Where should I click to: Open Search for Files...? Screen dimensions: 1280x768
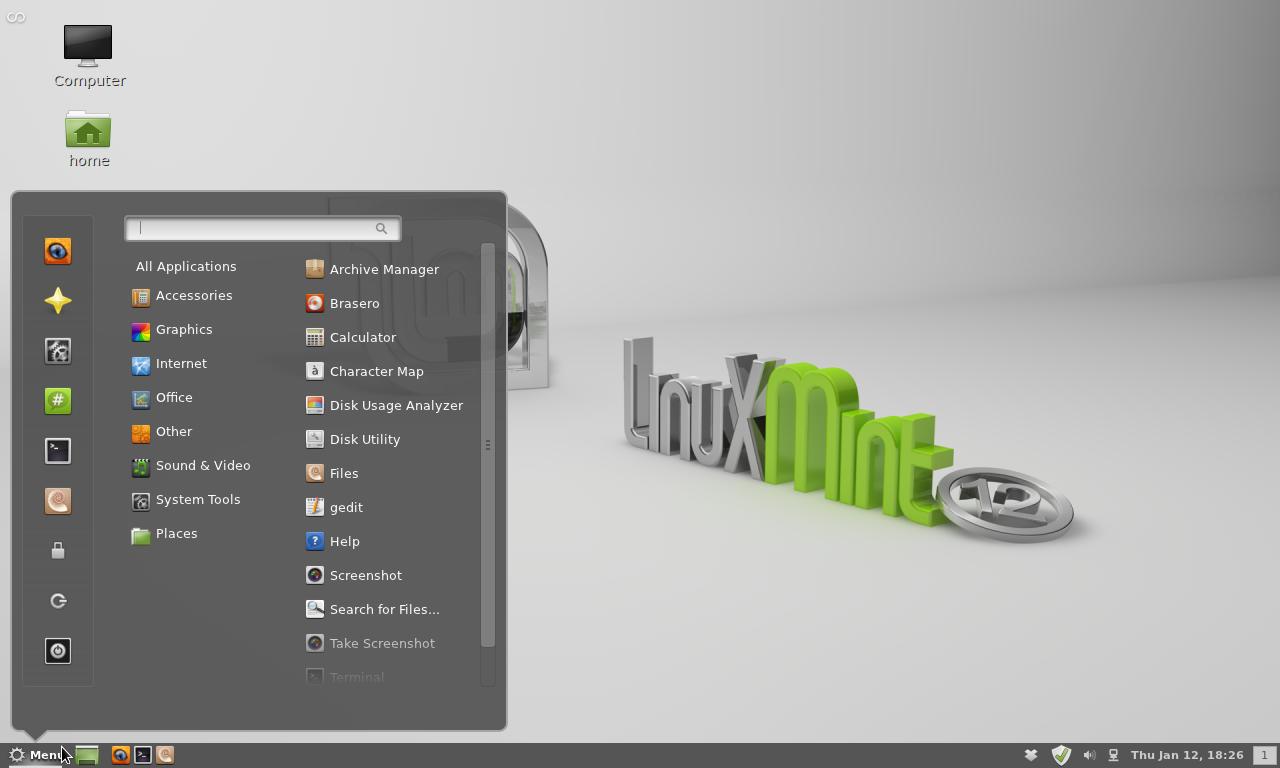(x=372, y=610)
